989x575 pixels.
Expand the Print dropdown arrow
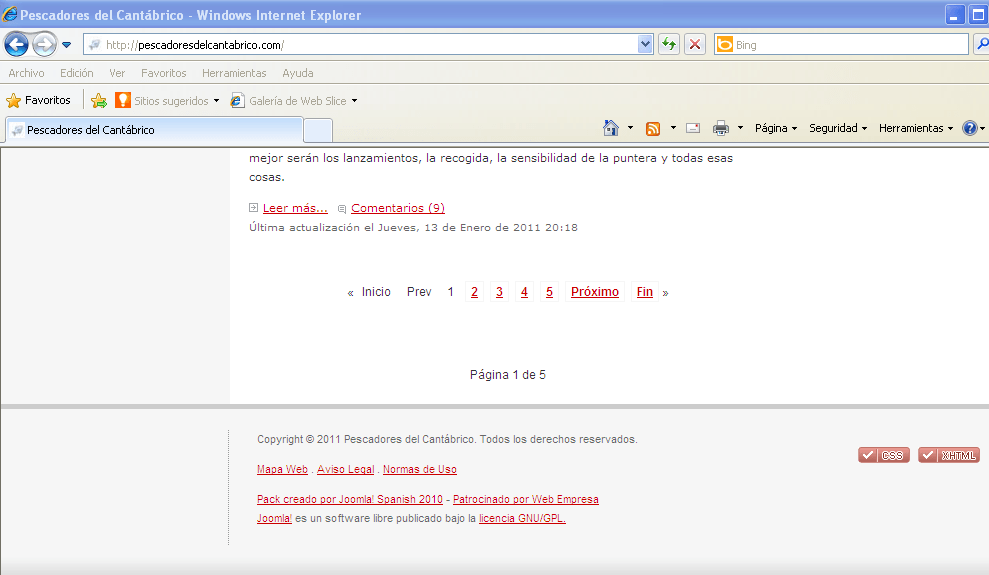(740, 128)
